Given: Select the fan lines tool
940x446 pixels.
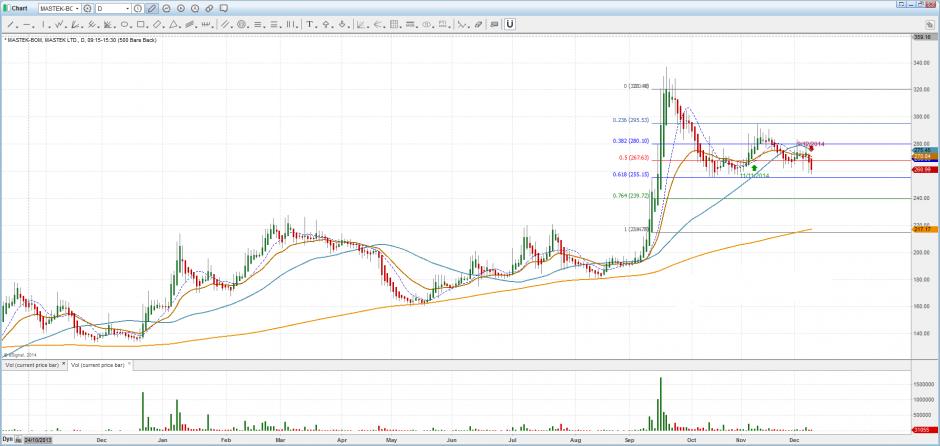Looking at the screenshot, I should pyautogui.click(x=107, y=25).
